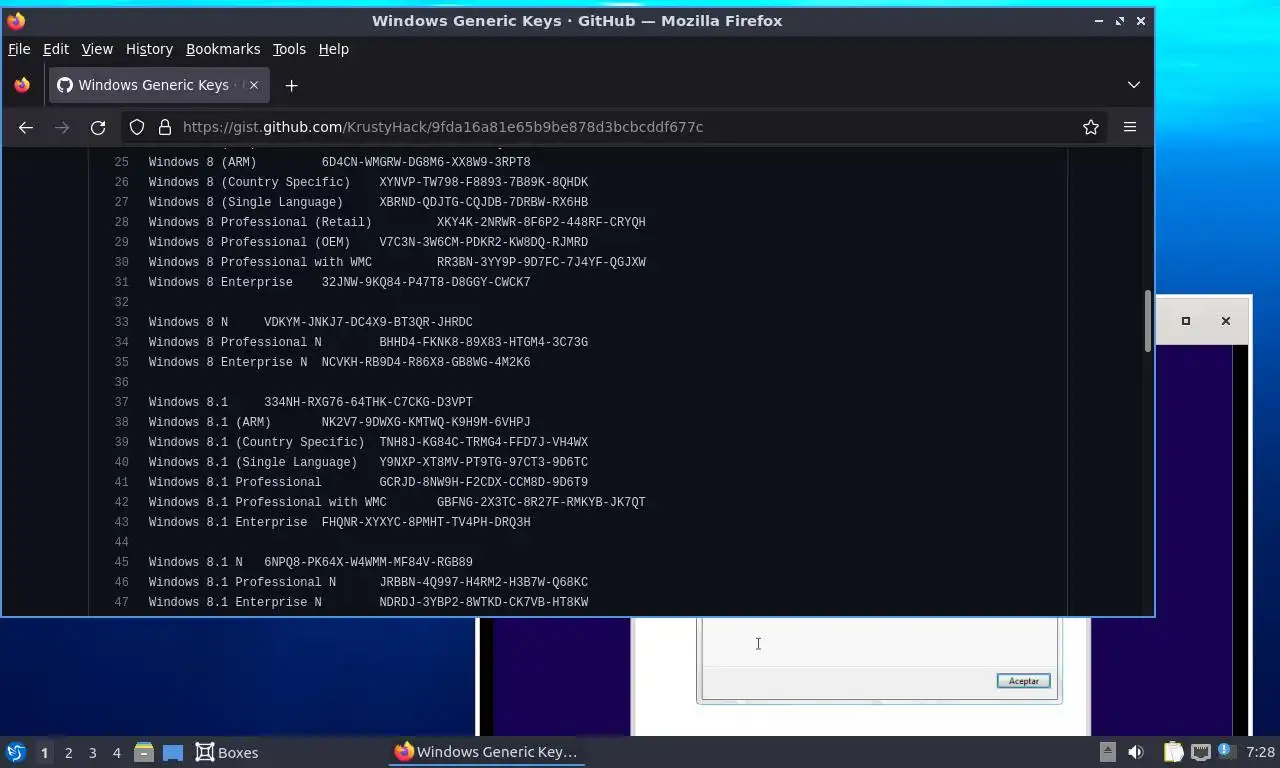Maximize the background Boxes window
The height and width of the screenshot is (768, 1280).
tap(1186, 321)
